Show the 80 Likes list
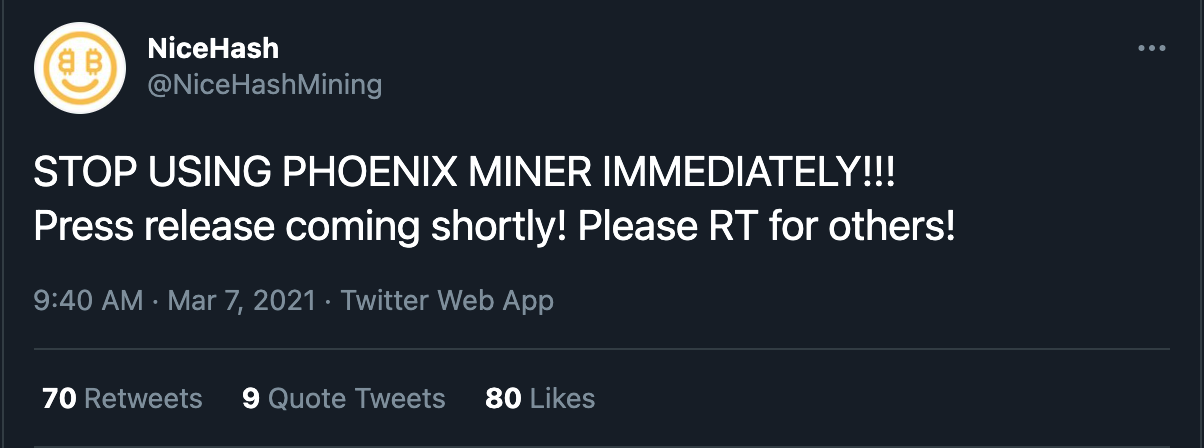This screenshot has width=1204, height=448. (540, 398)
